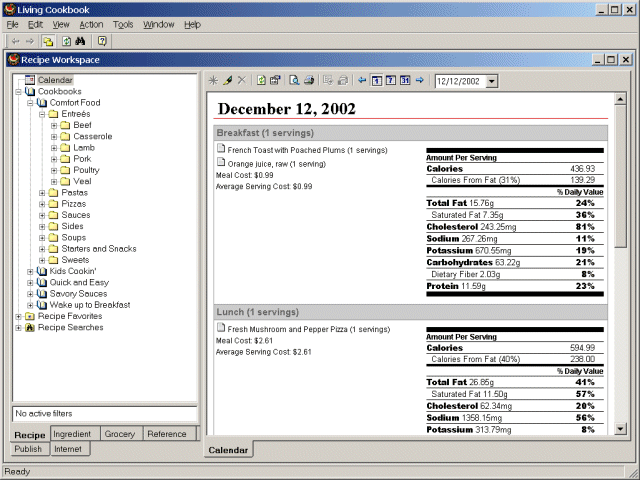
Task: Click the Calendar document tab at bottom
Action: [228, 450]
